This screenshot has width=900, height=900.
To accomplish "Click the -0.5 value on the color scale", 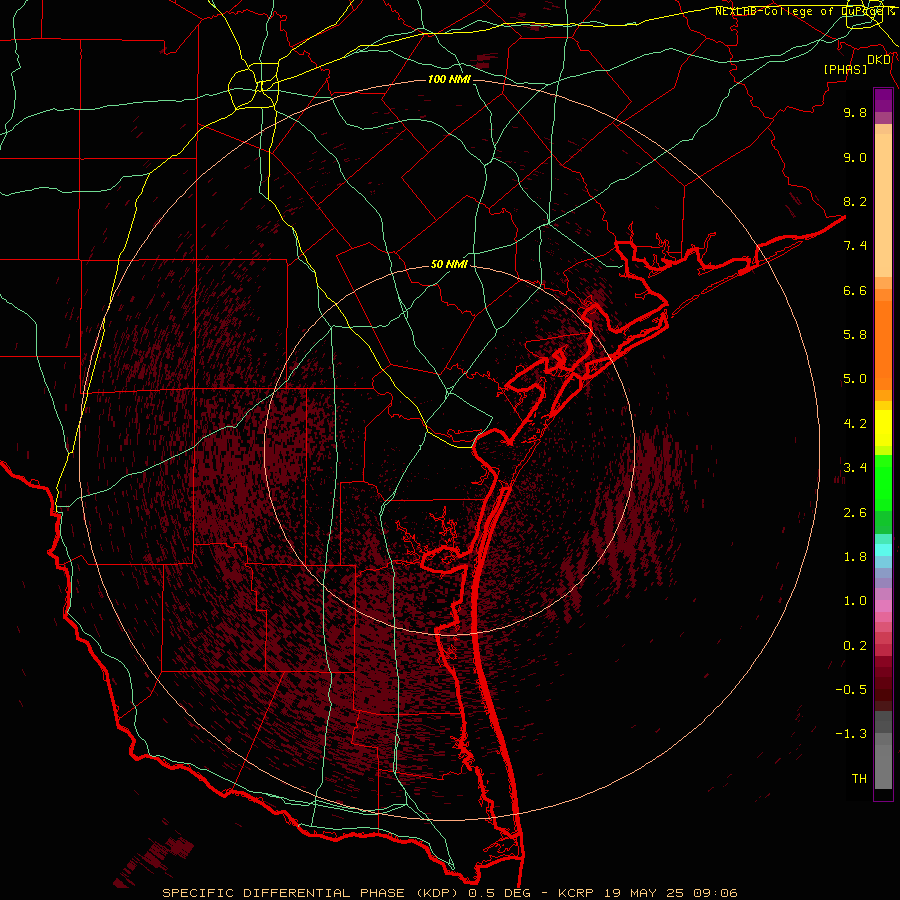I will 851,690.
